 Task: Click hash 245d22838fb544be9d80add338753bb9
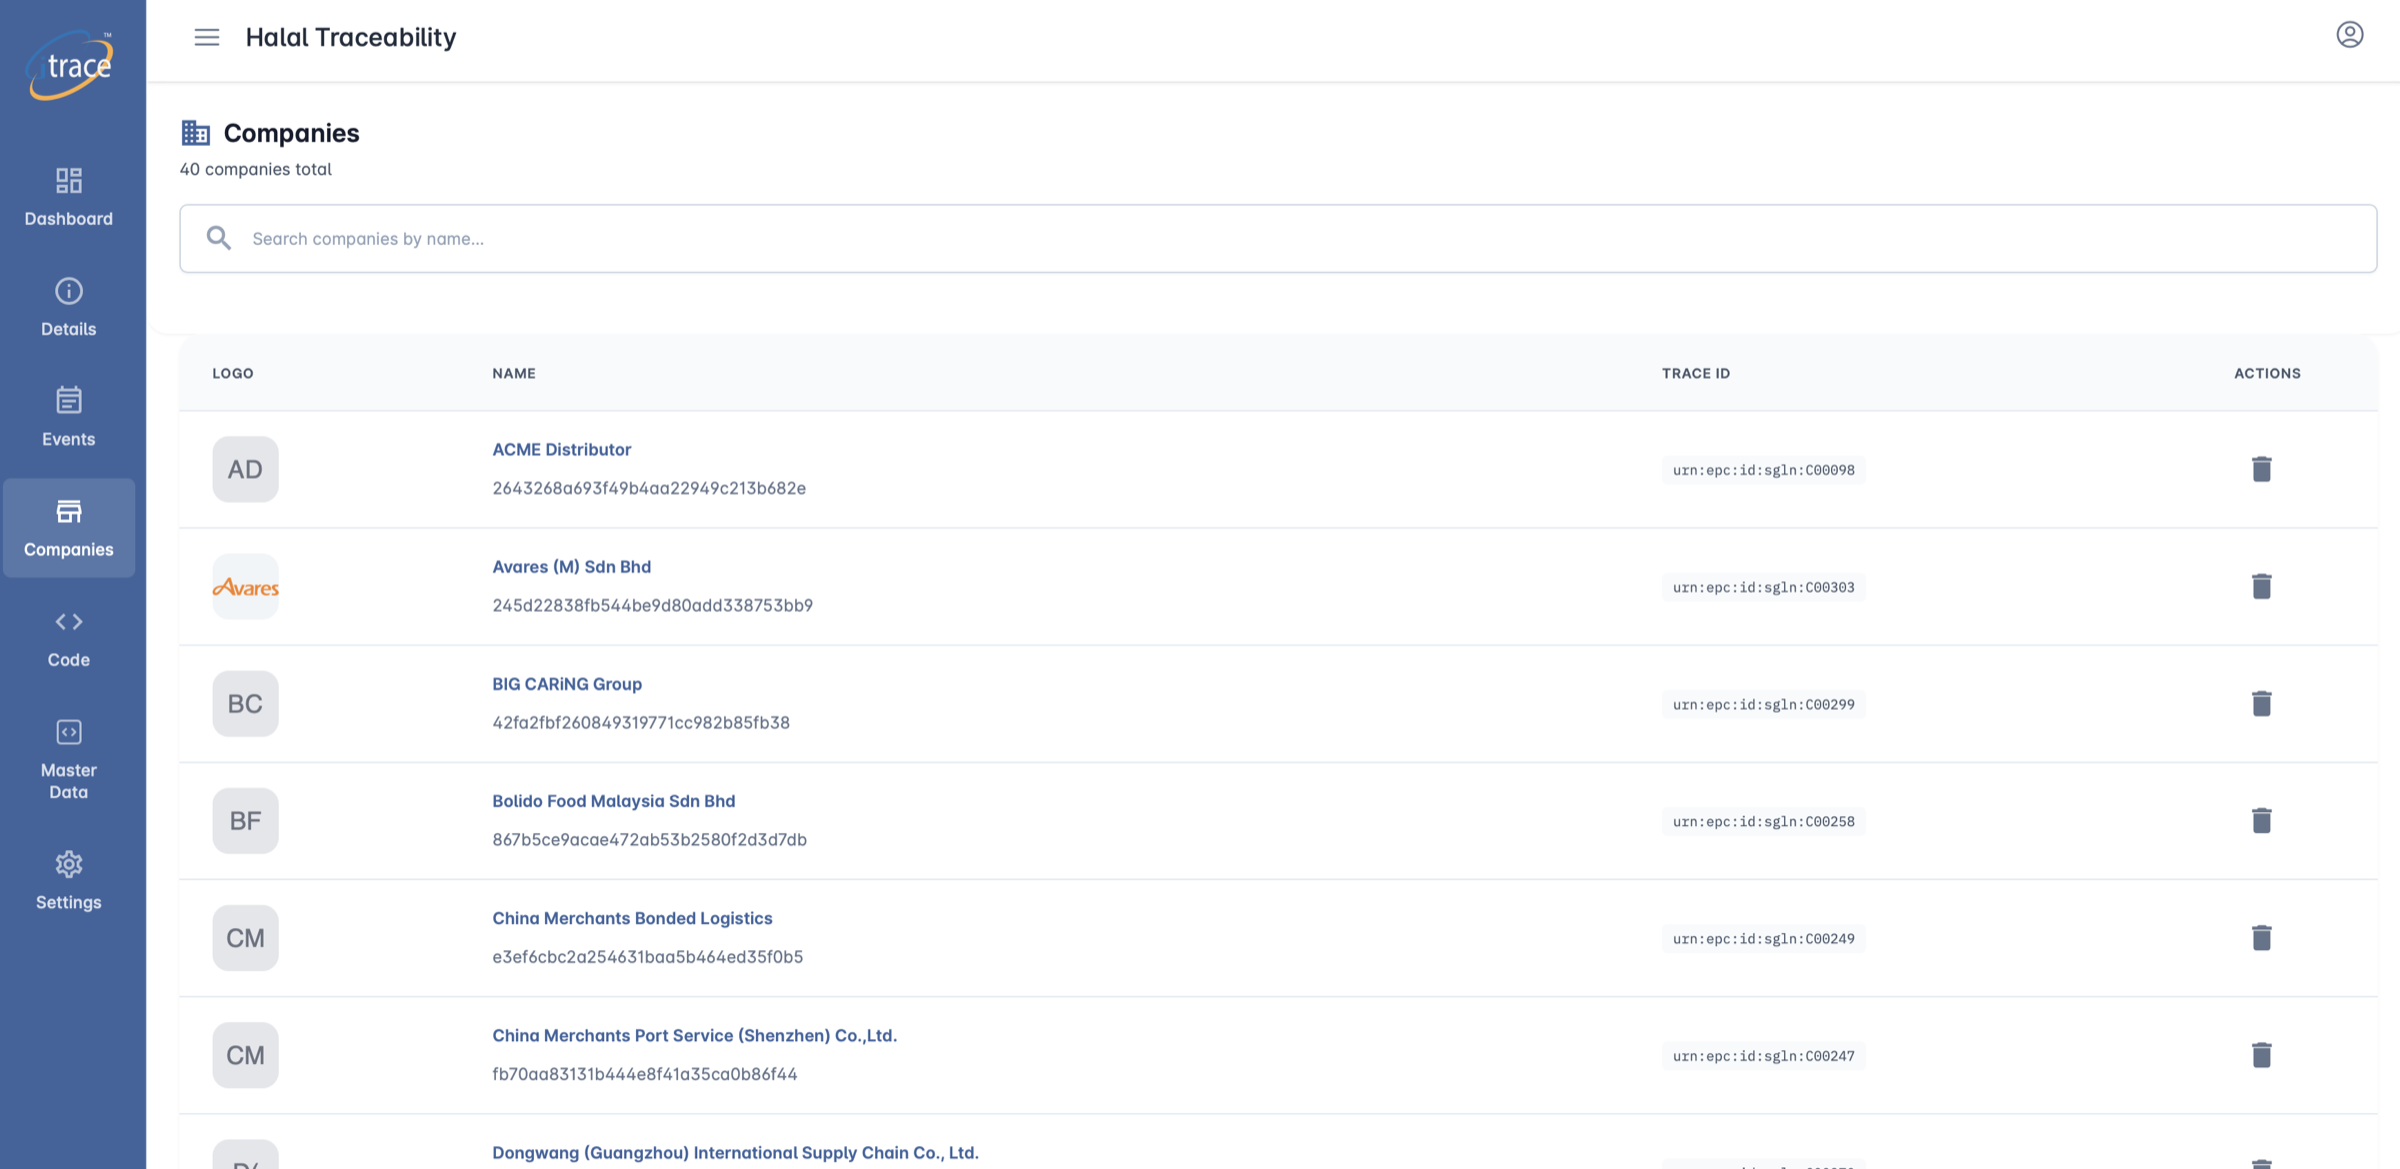[x=653, y=605]
